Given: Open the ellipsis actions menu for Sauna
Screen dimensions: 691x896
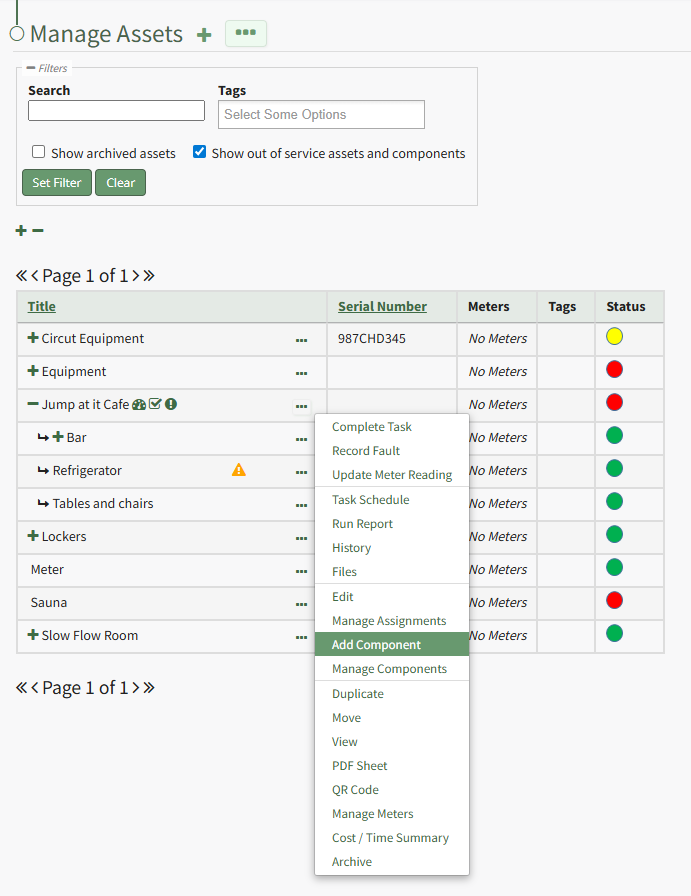Looking at the screenshot, I should pos(301,604).
